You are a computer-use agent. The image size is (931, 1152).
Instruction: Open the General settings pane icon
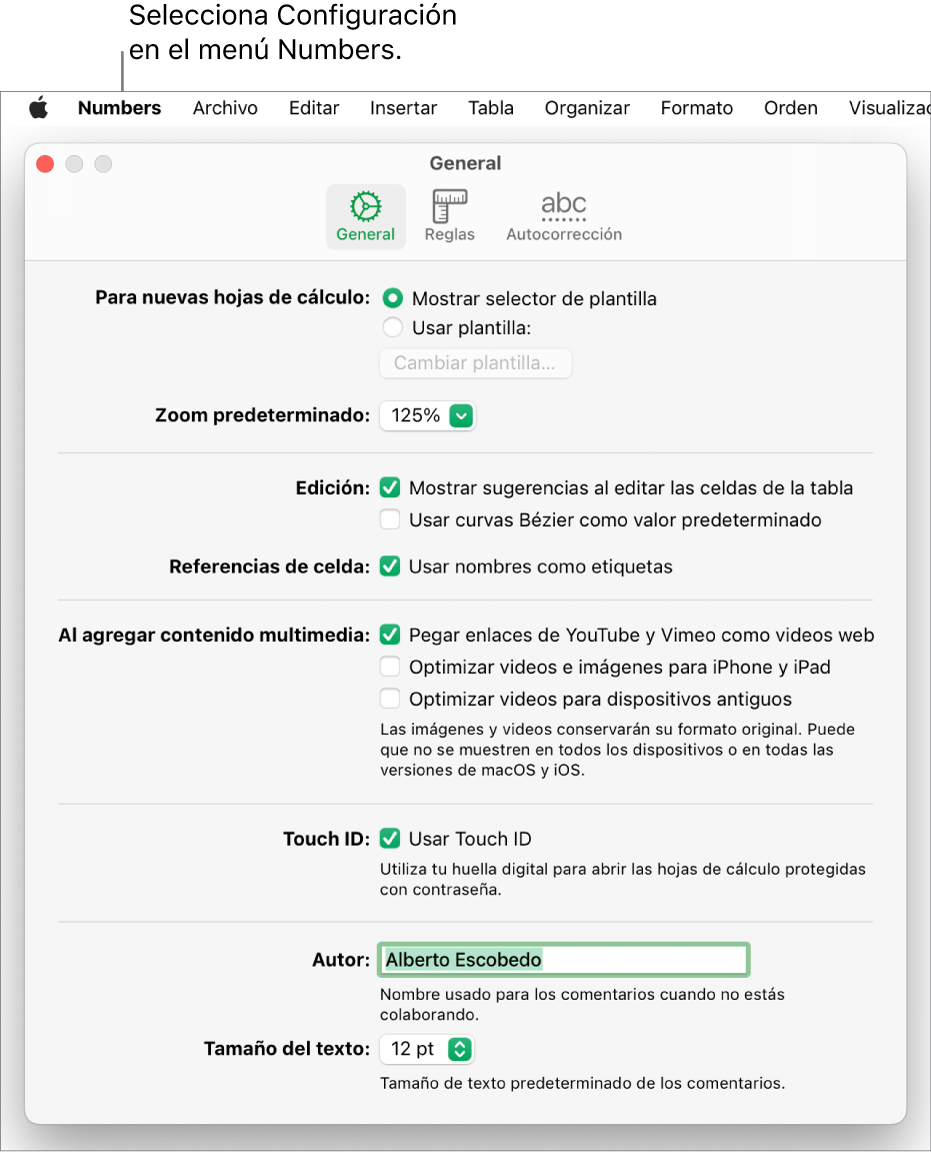point(365,215)
